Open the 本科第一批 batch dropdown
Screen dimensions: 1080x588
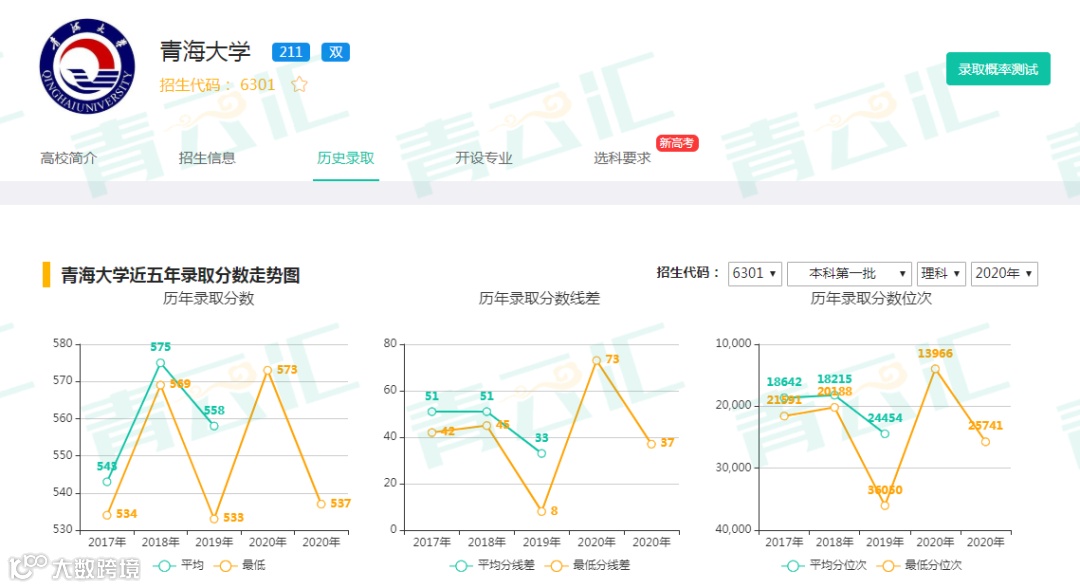click(x=849, y=273)
